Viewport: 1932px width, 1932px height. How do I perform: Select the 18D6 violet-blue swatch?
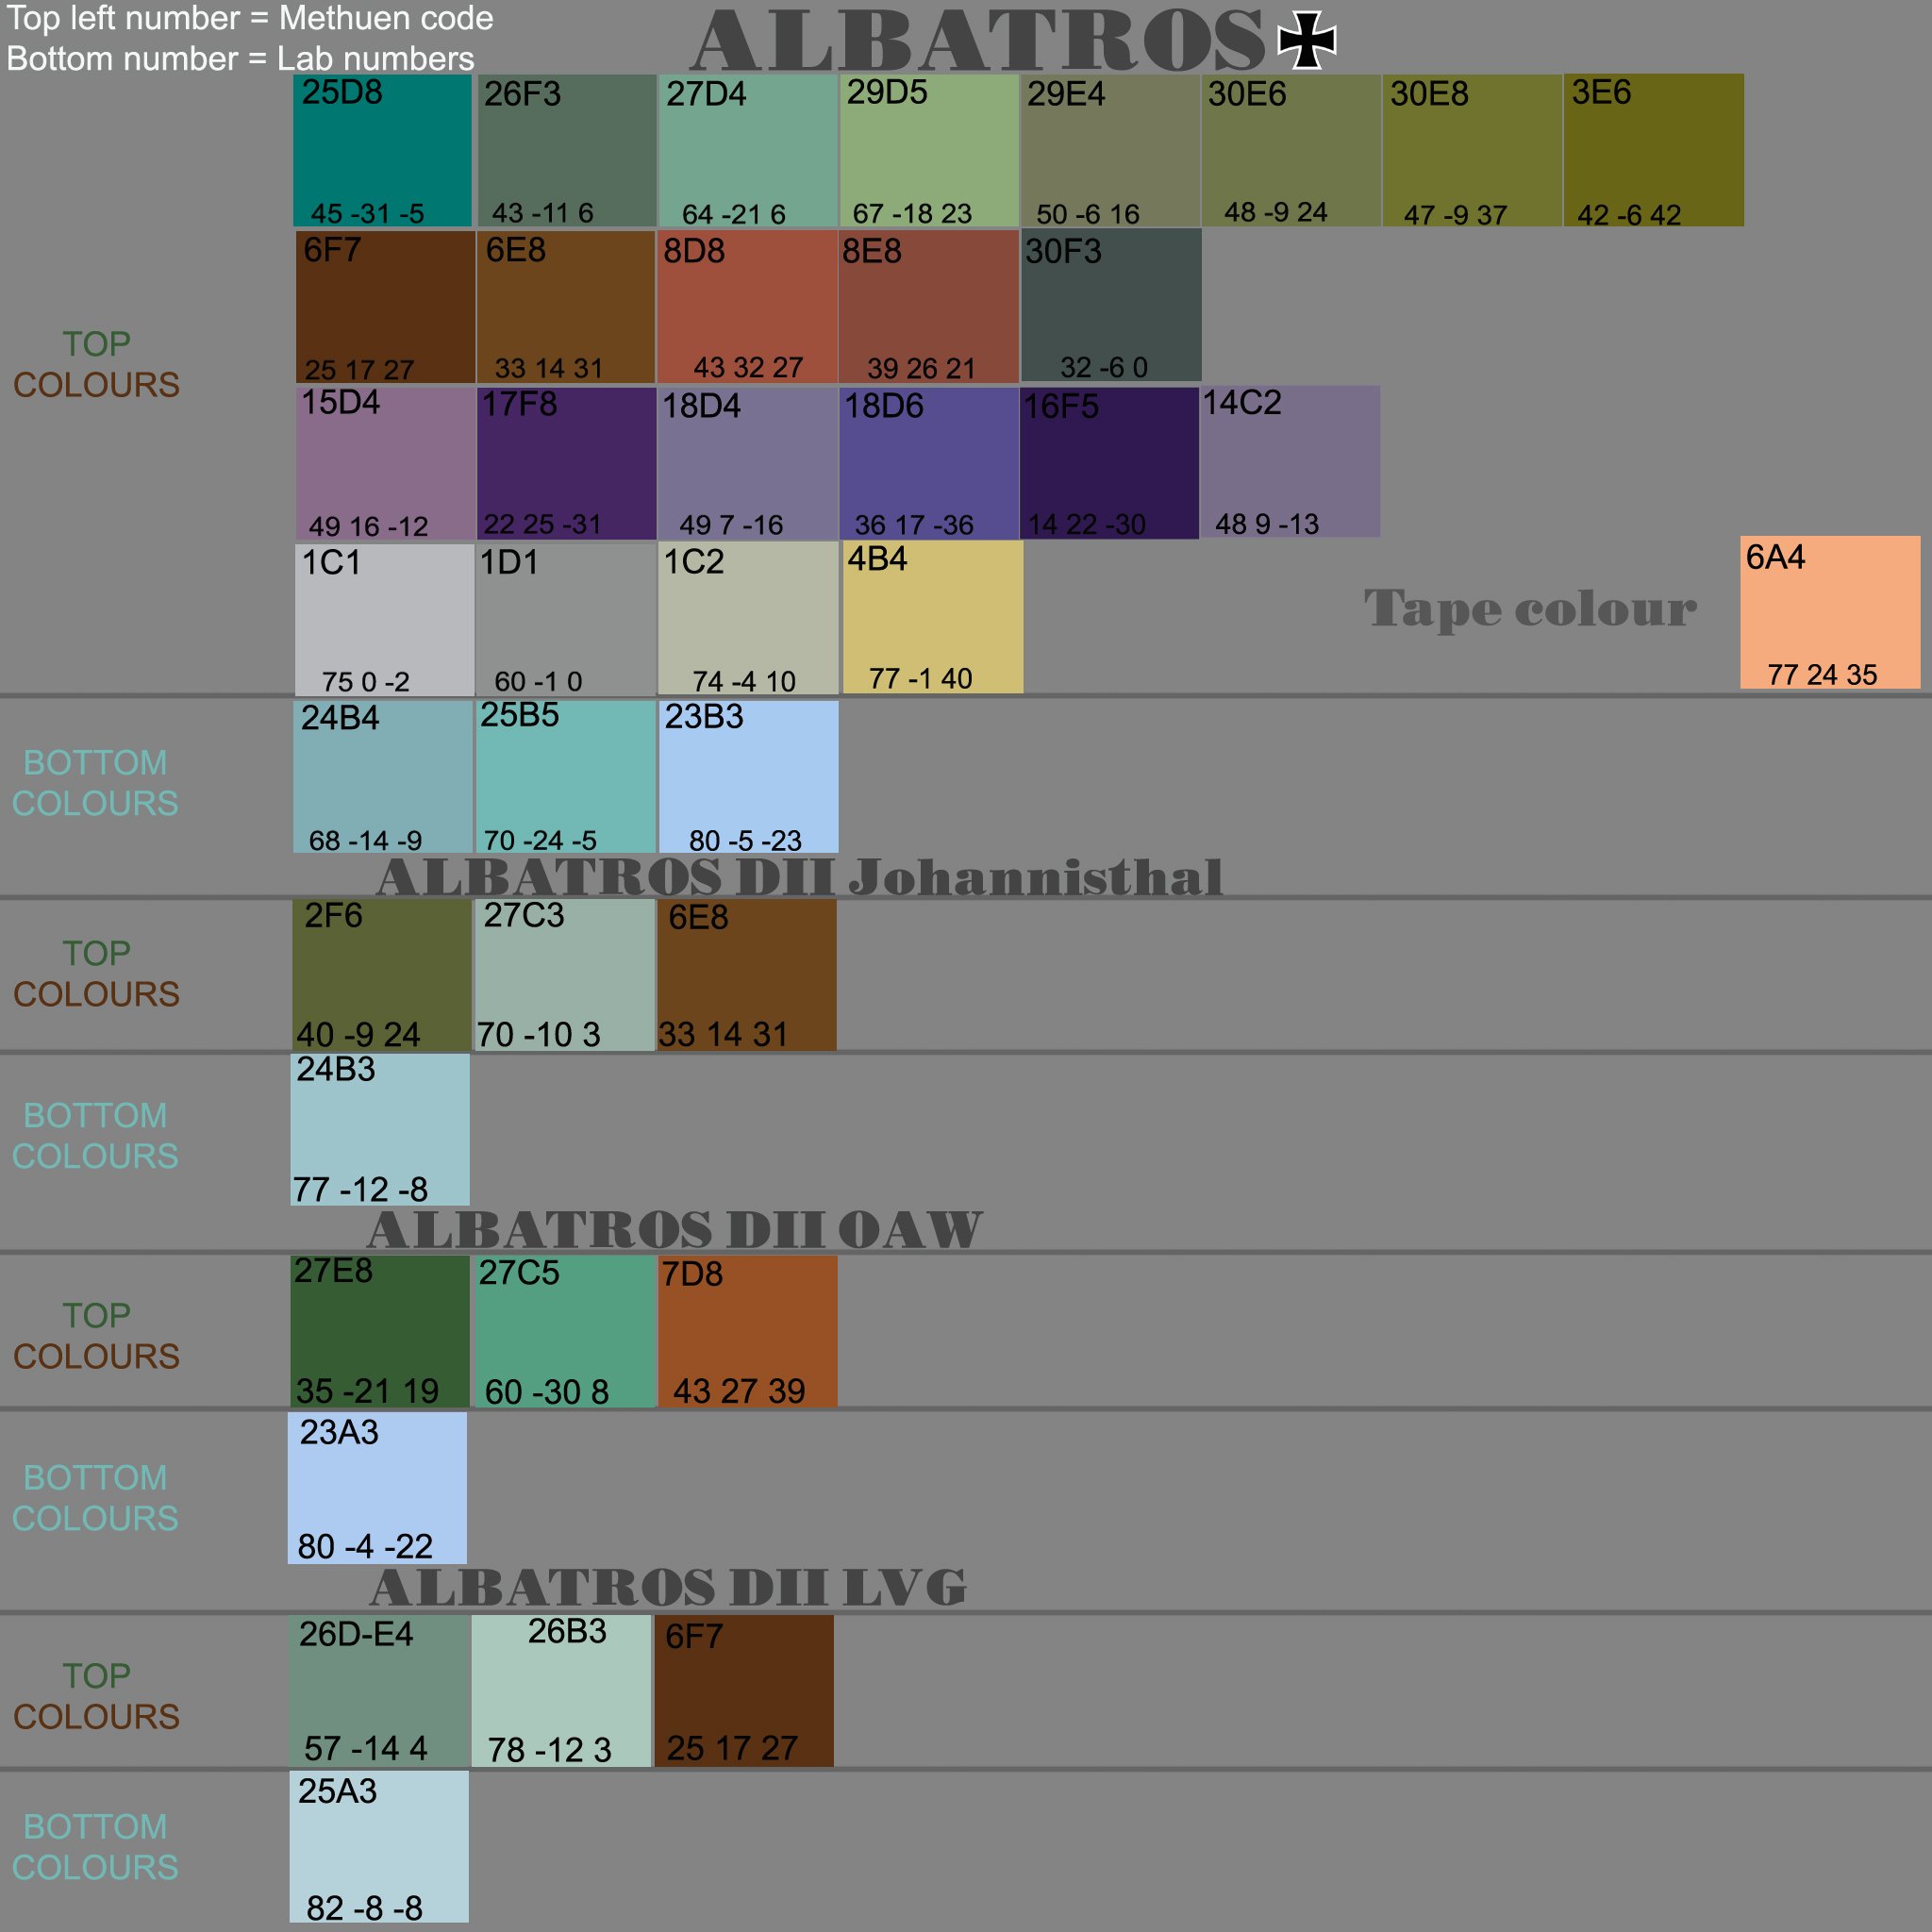point(929,463)
